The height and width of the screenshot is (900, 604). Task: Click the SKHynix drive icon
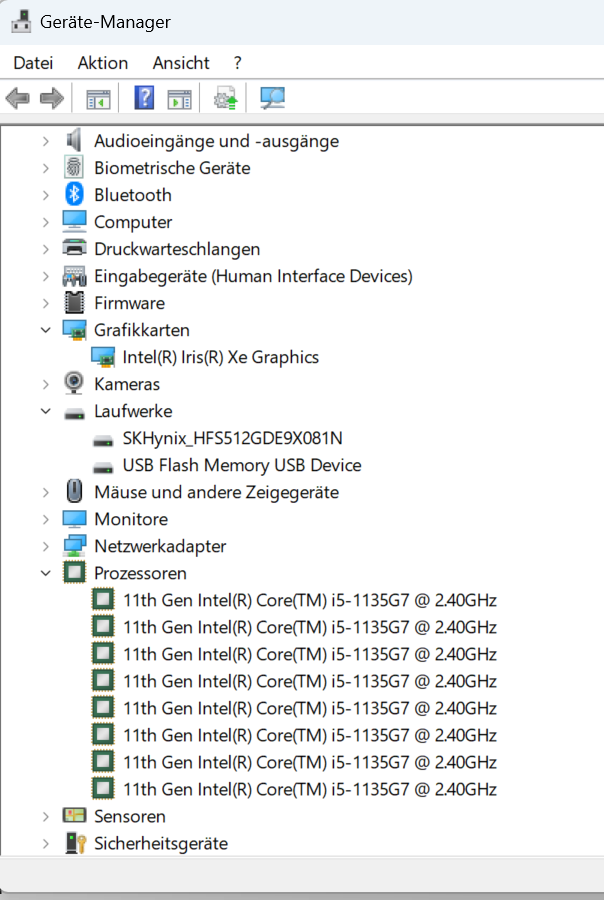click(x=103, y=441)
